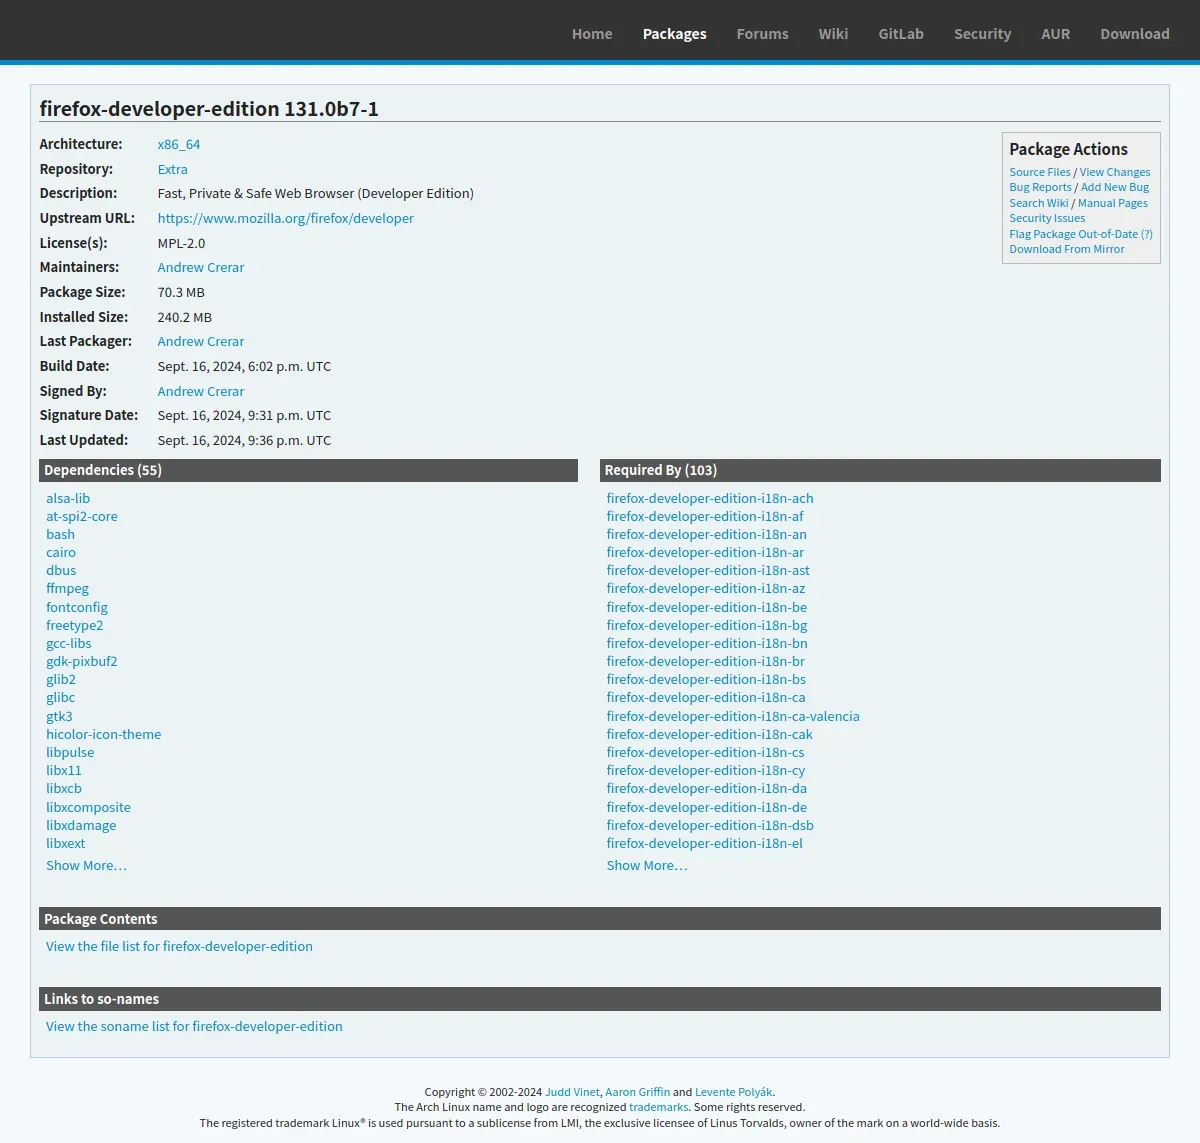
Task: Open the bash dependency
Action: pyautogui.click(x=60, y=534)
